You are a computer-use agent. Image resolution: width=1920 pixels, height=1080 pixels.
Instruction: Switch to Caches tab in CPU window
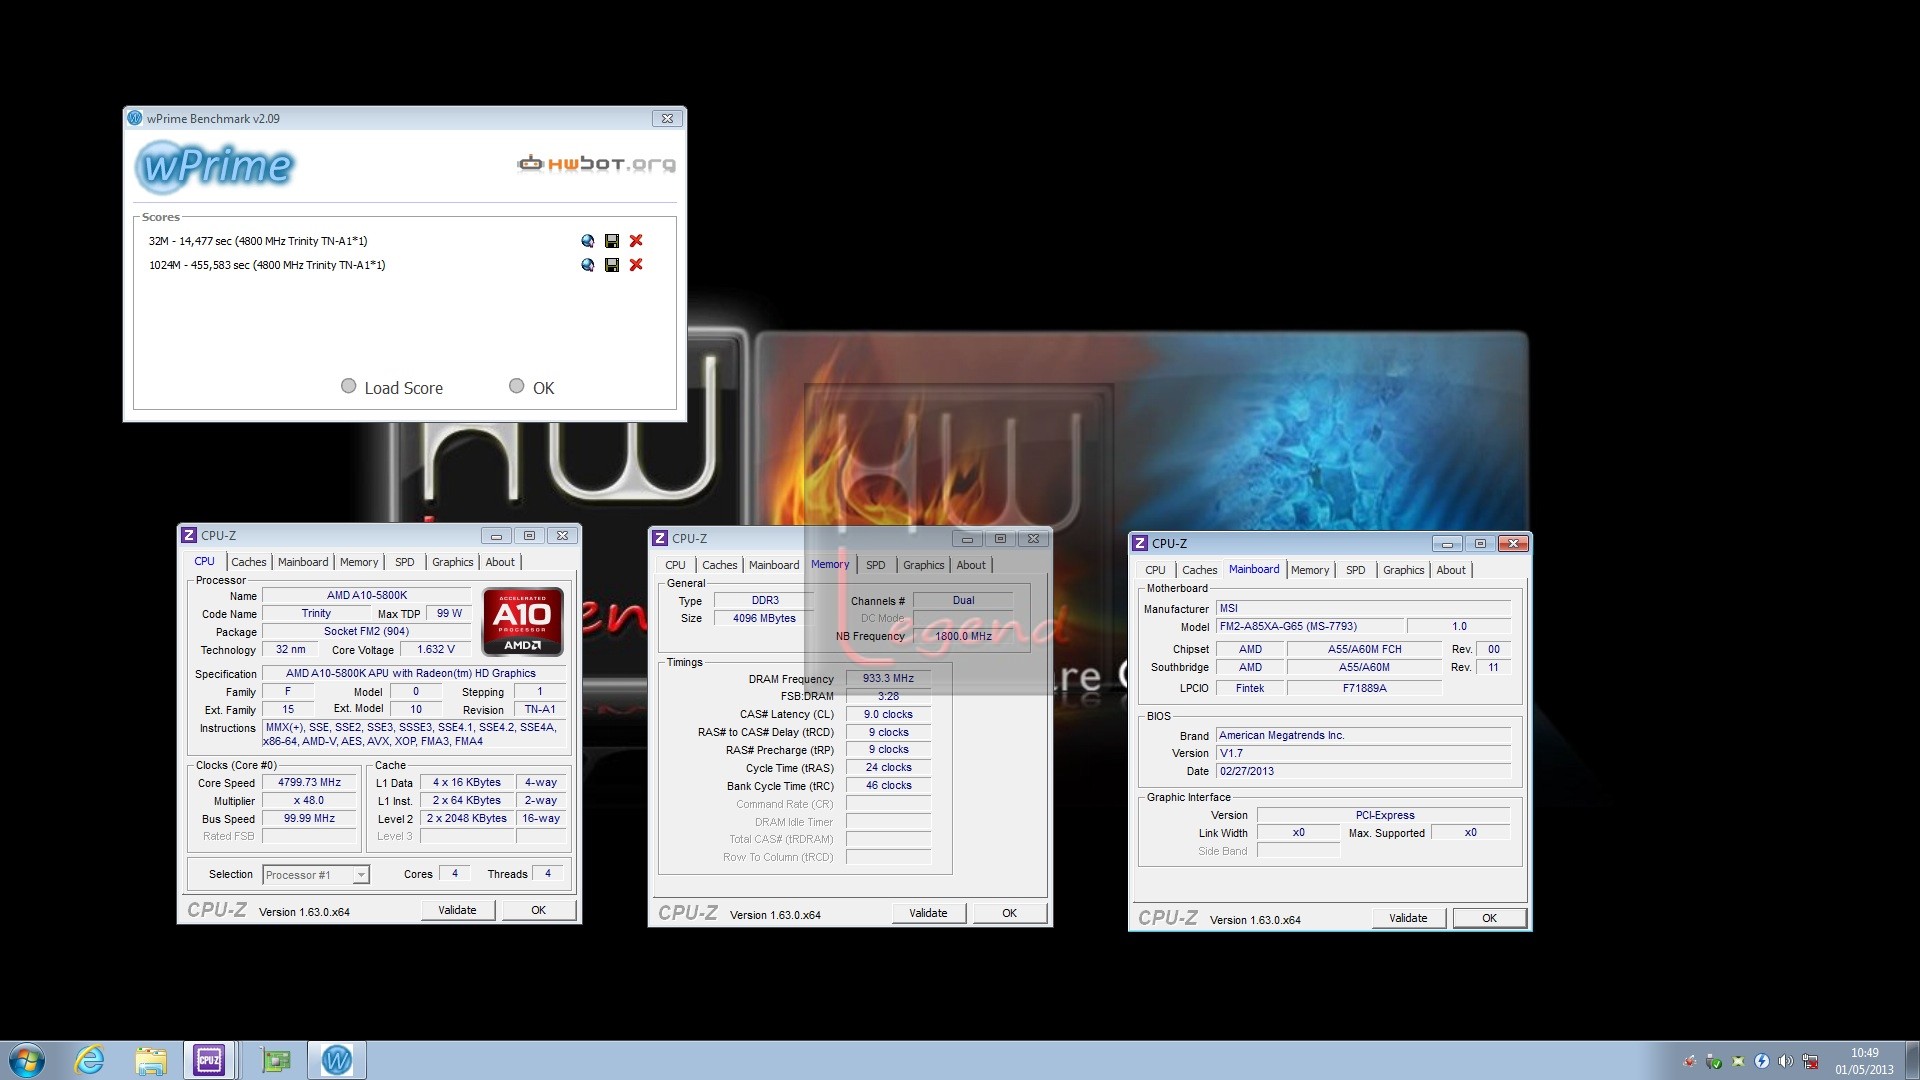pos(249,562)
